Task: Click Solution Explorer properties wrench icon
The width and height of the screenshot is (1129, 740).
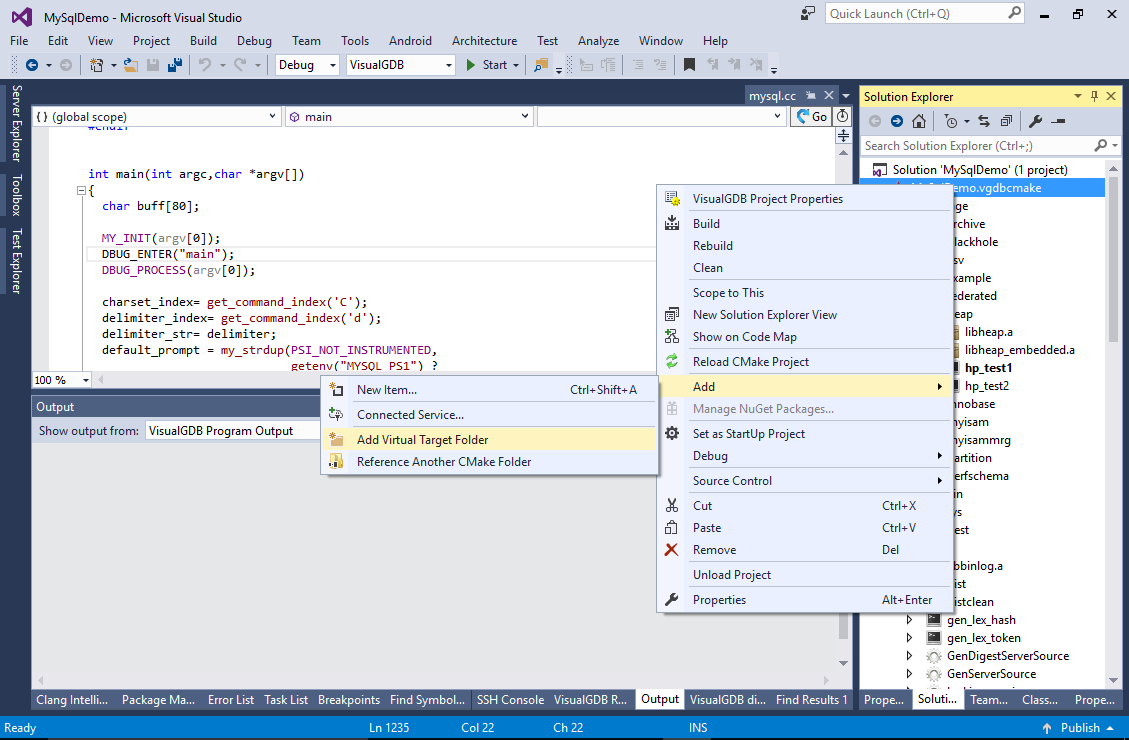Action: [x=1035, y=122]
